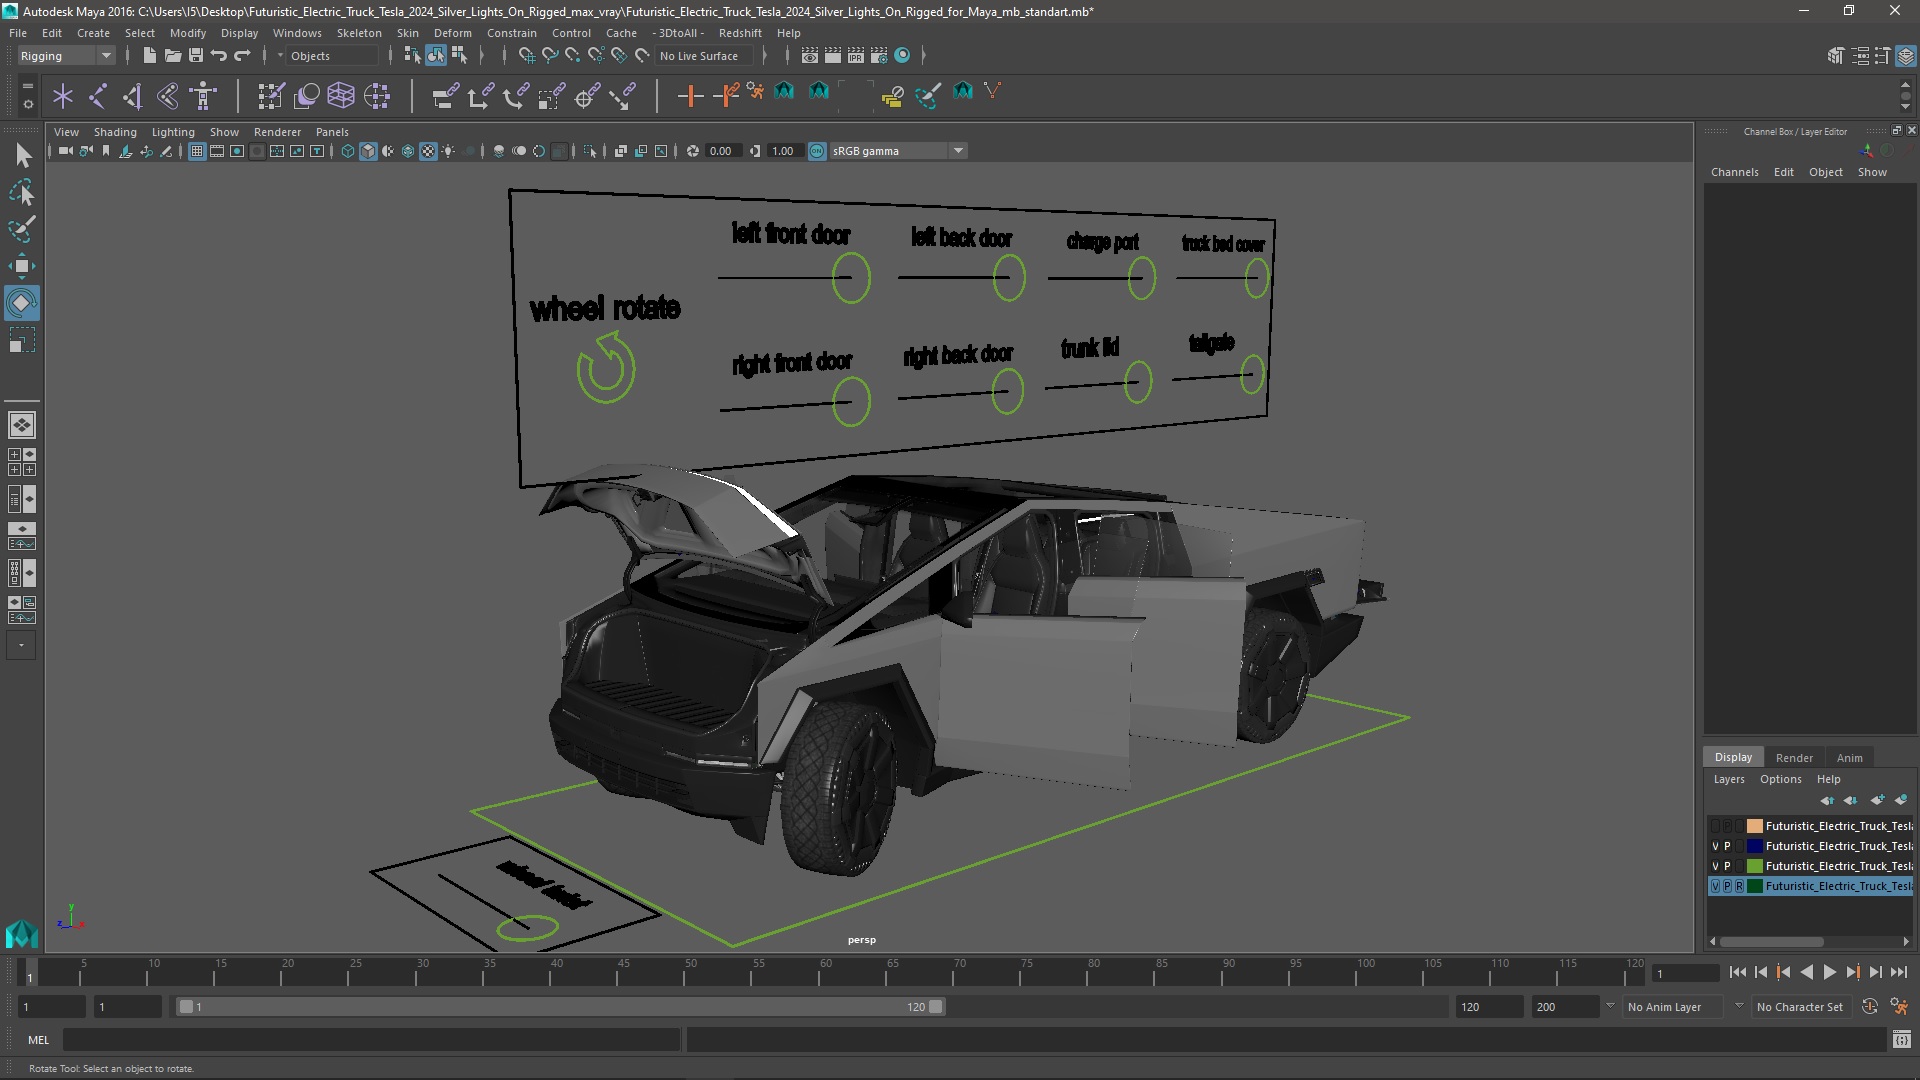Click step back one frame button
1920x1080 pixels.
(1761, 973)
